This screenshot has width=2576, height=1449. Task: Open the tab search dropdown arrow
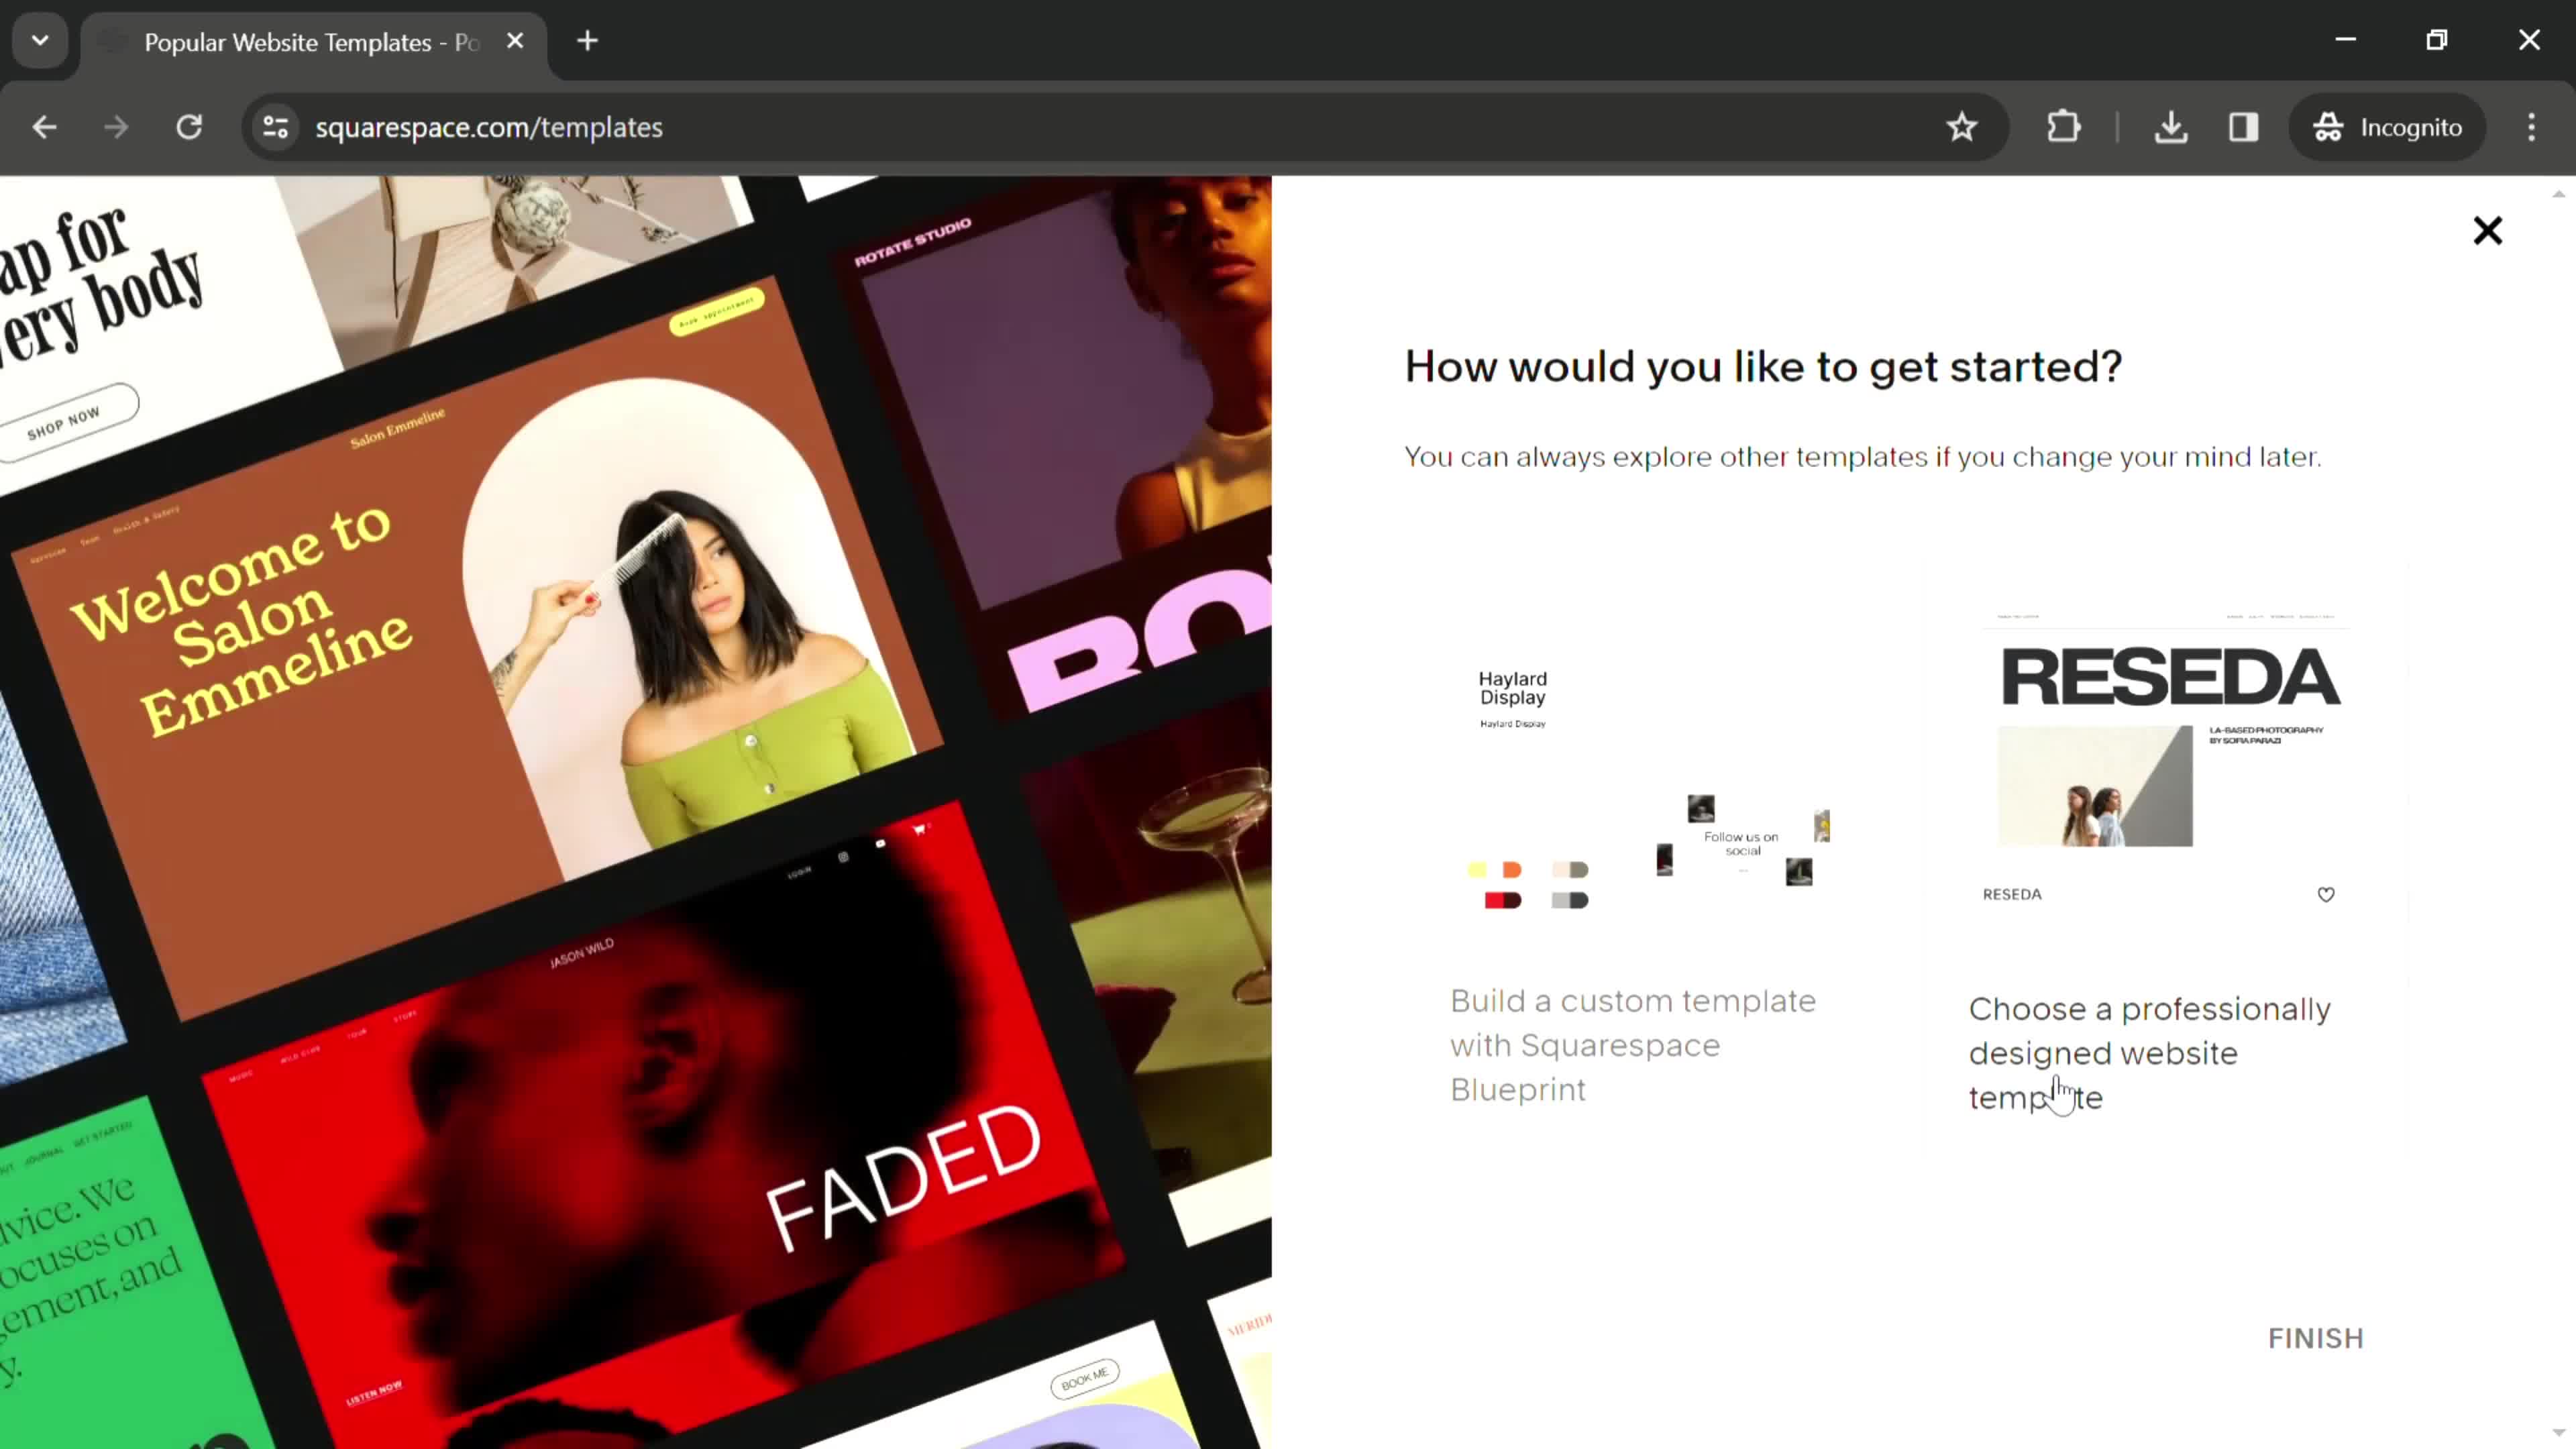tap(40, 41)
